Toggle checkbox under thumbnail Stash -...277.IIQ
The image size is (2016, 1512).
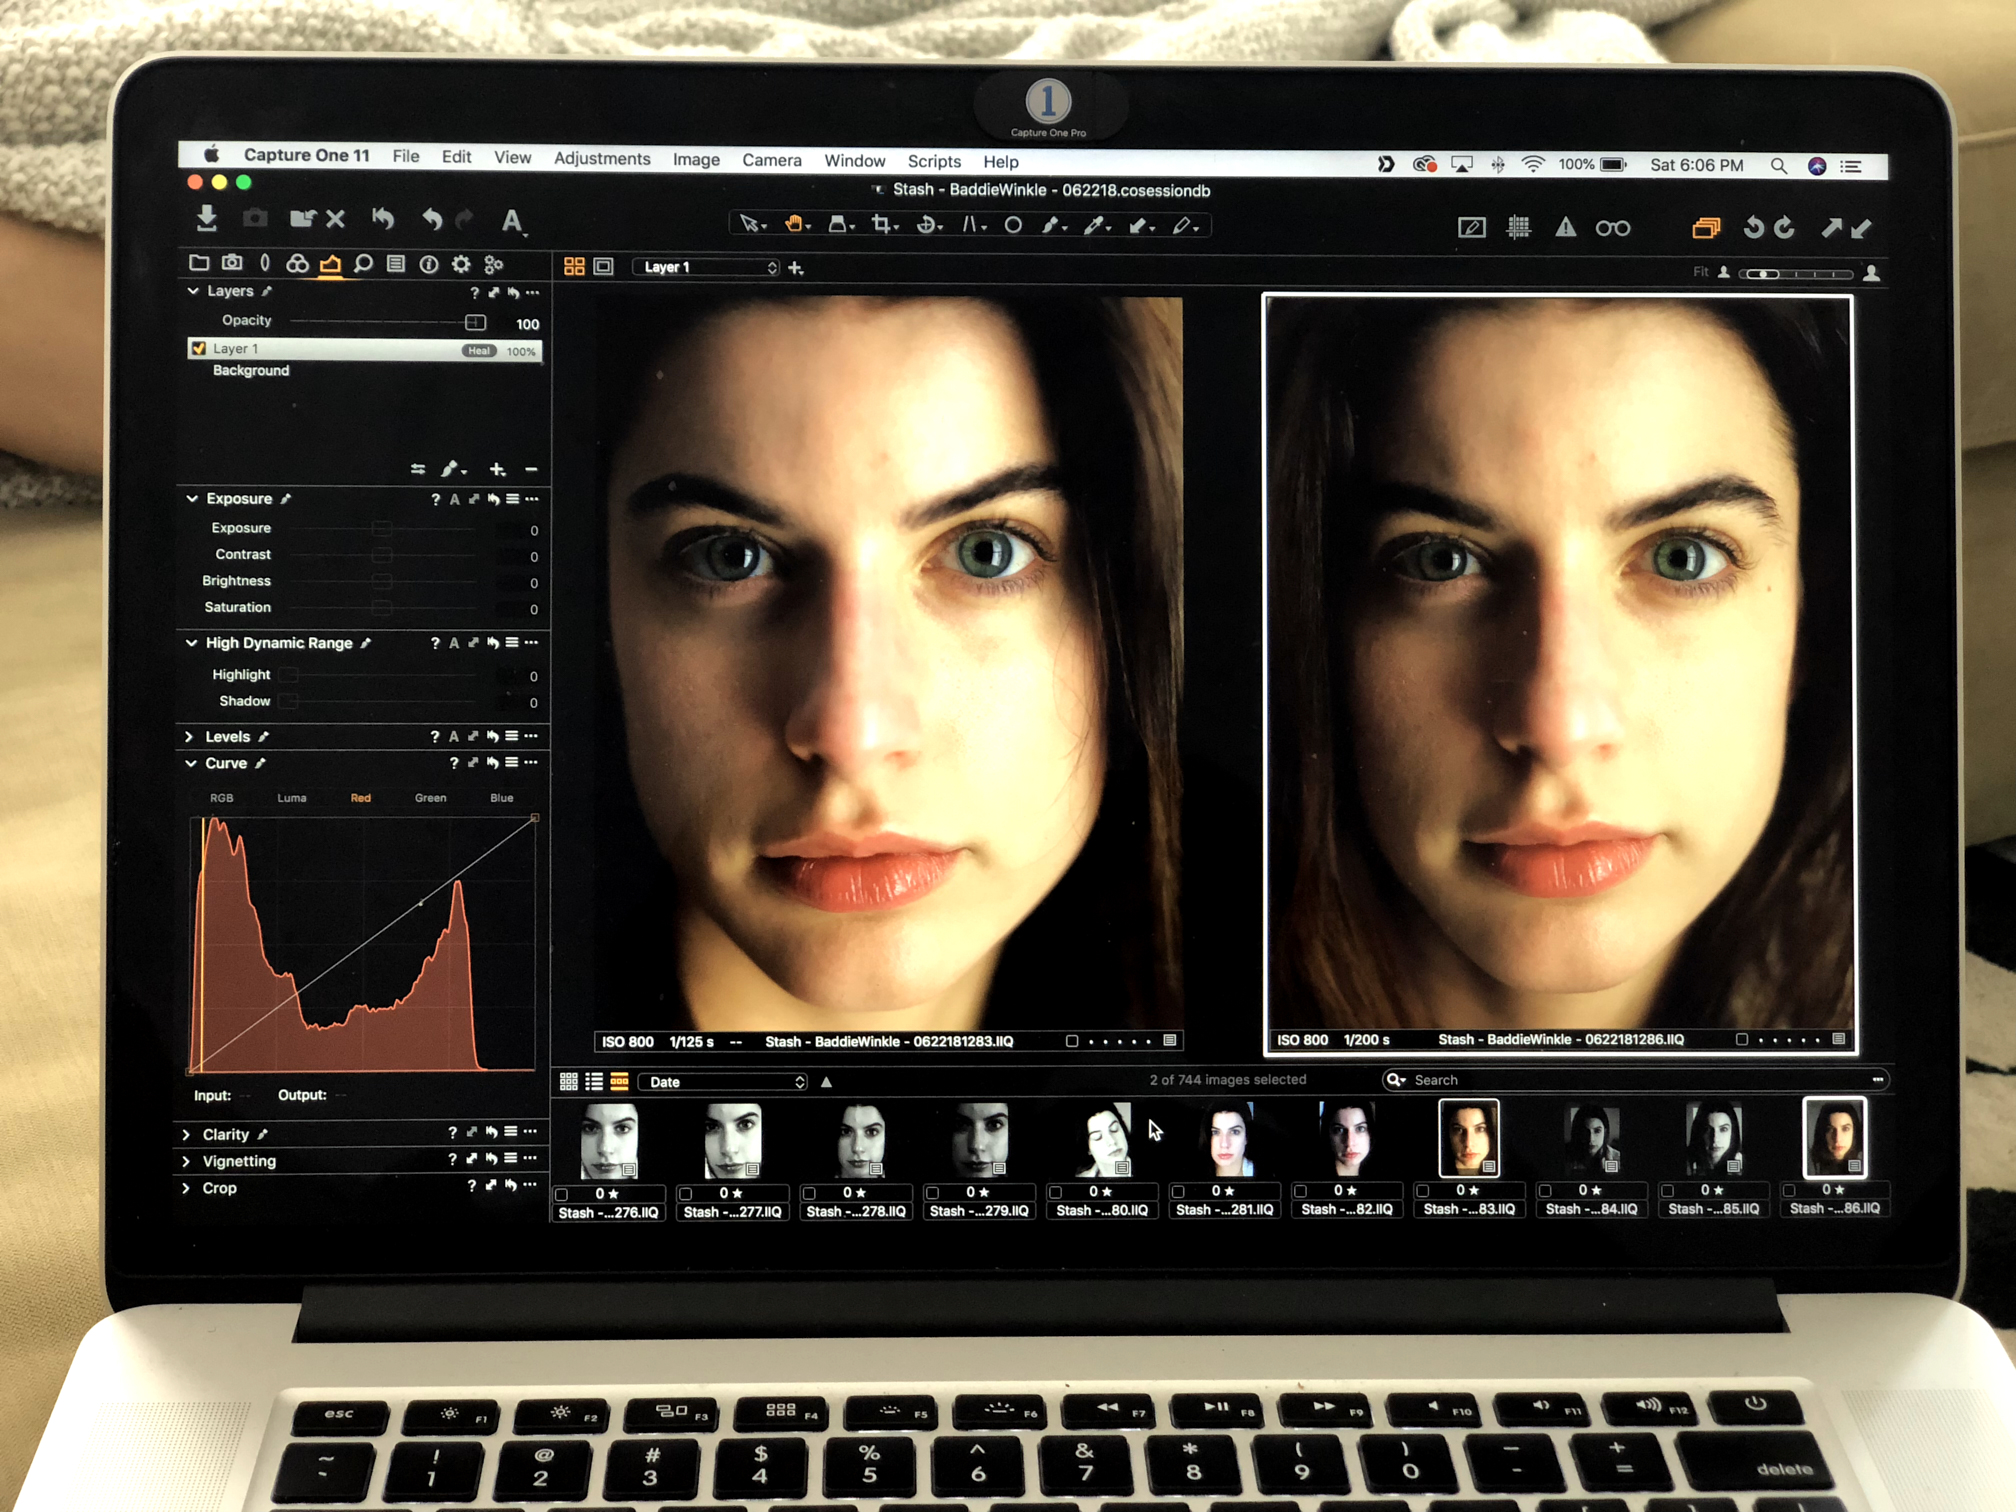tap(686, 1194)
